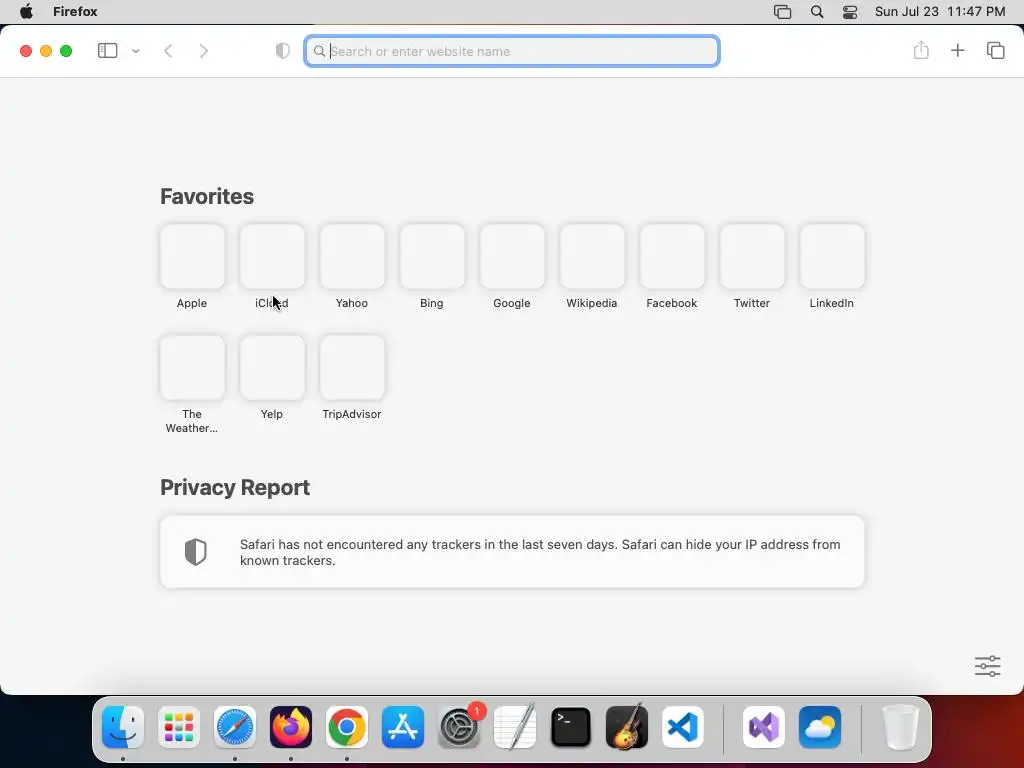Screen dimensions: 1024x768
Task: Open Spotlight search in menu bar
Action: (x=816, y=12)
